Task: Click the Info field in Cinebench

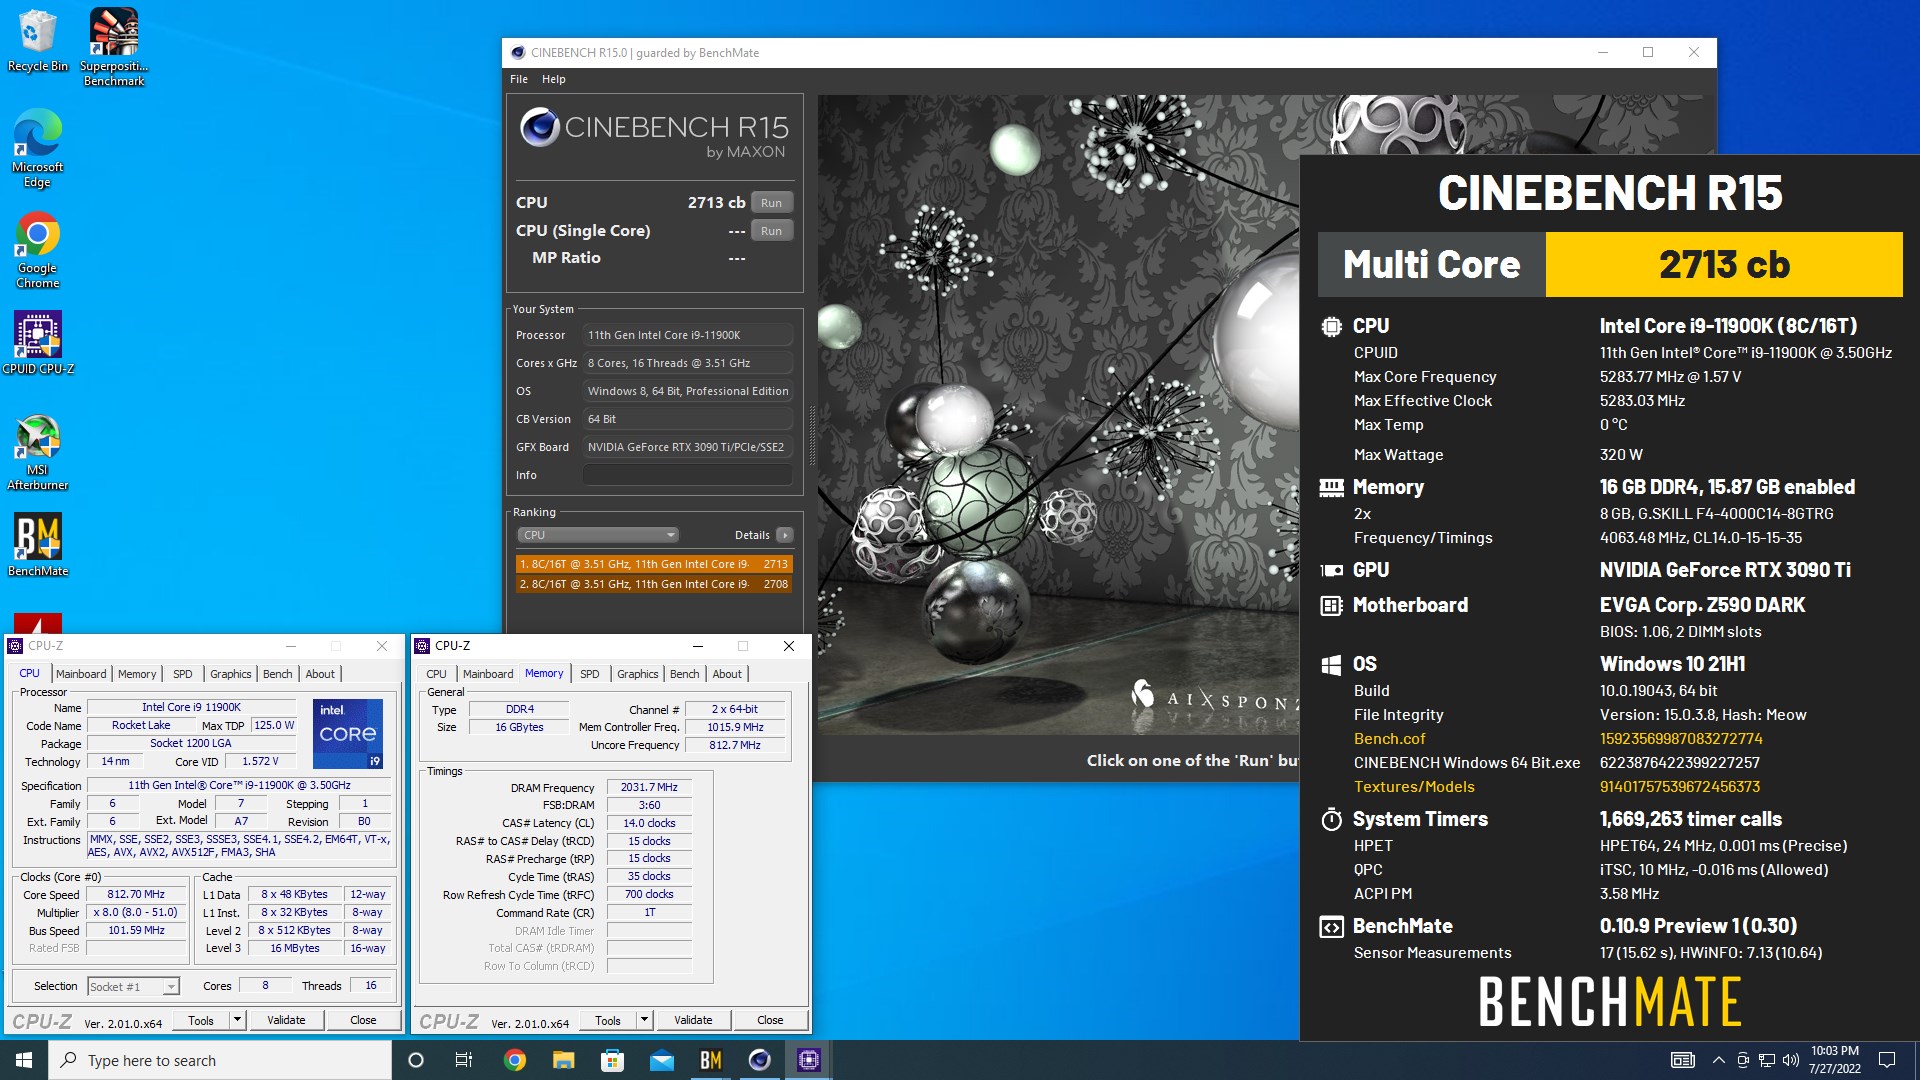Action: tap(688, 475)
